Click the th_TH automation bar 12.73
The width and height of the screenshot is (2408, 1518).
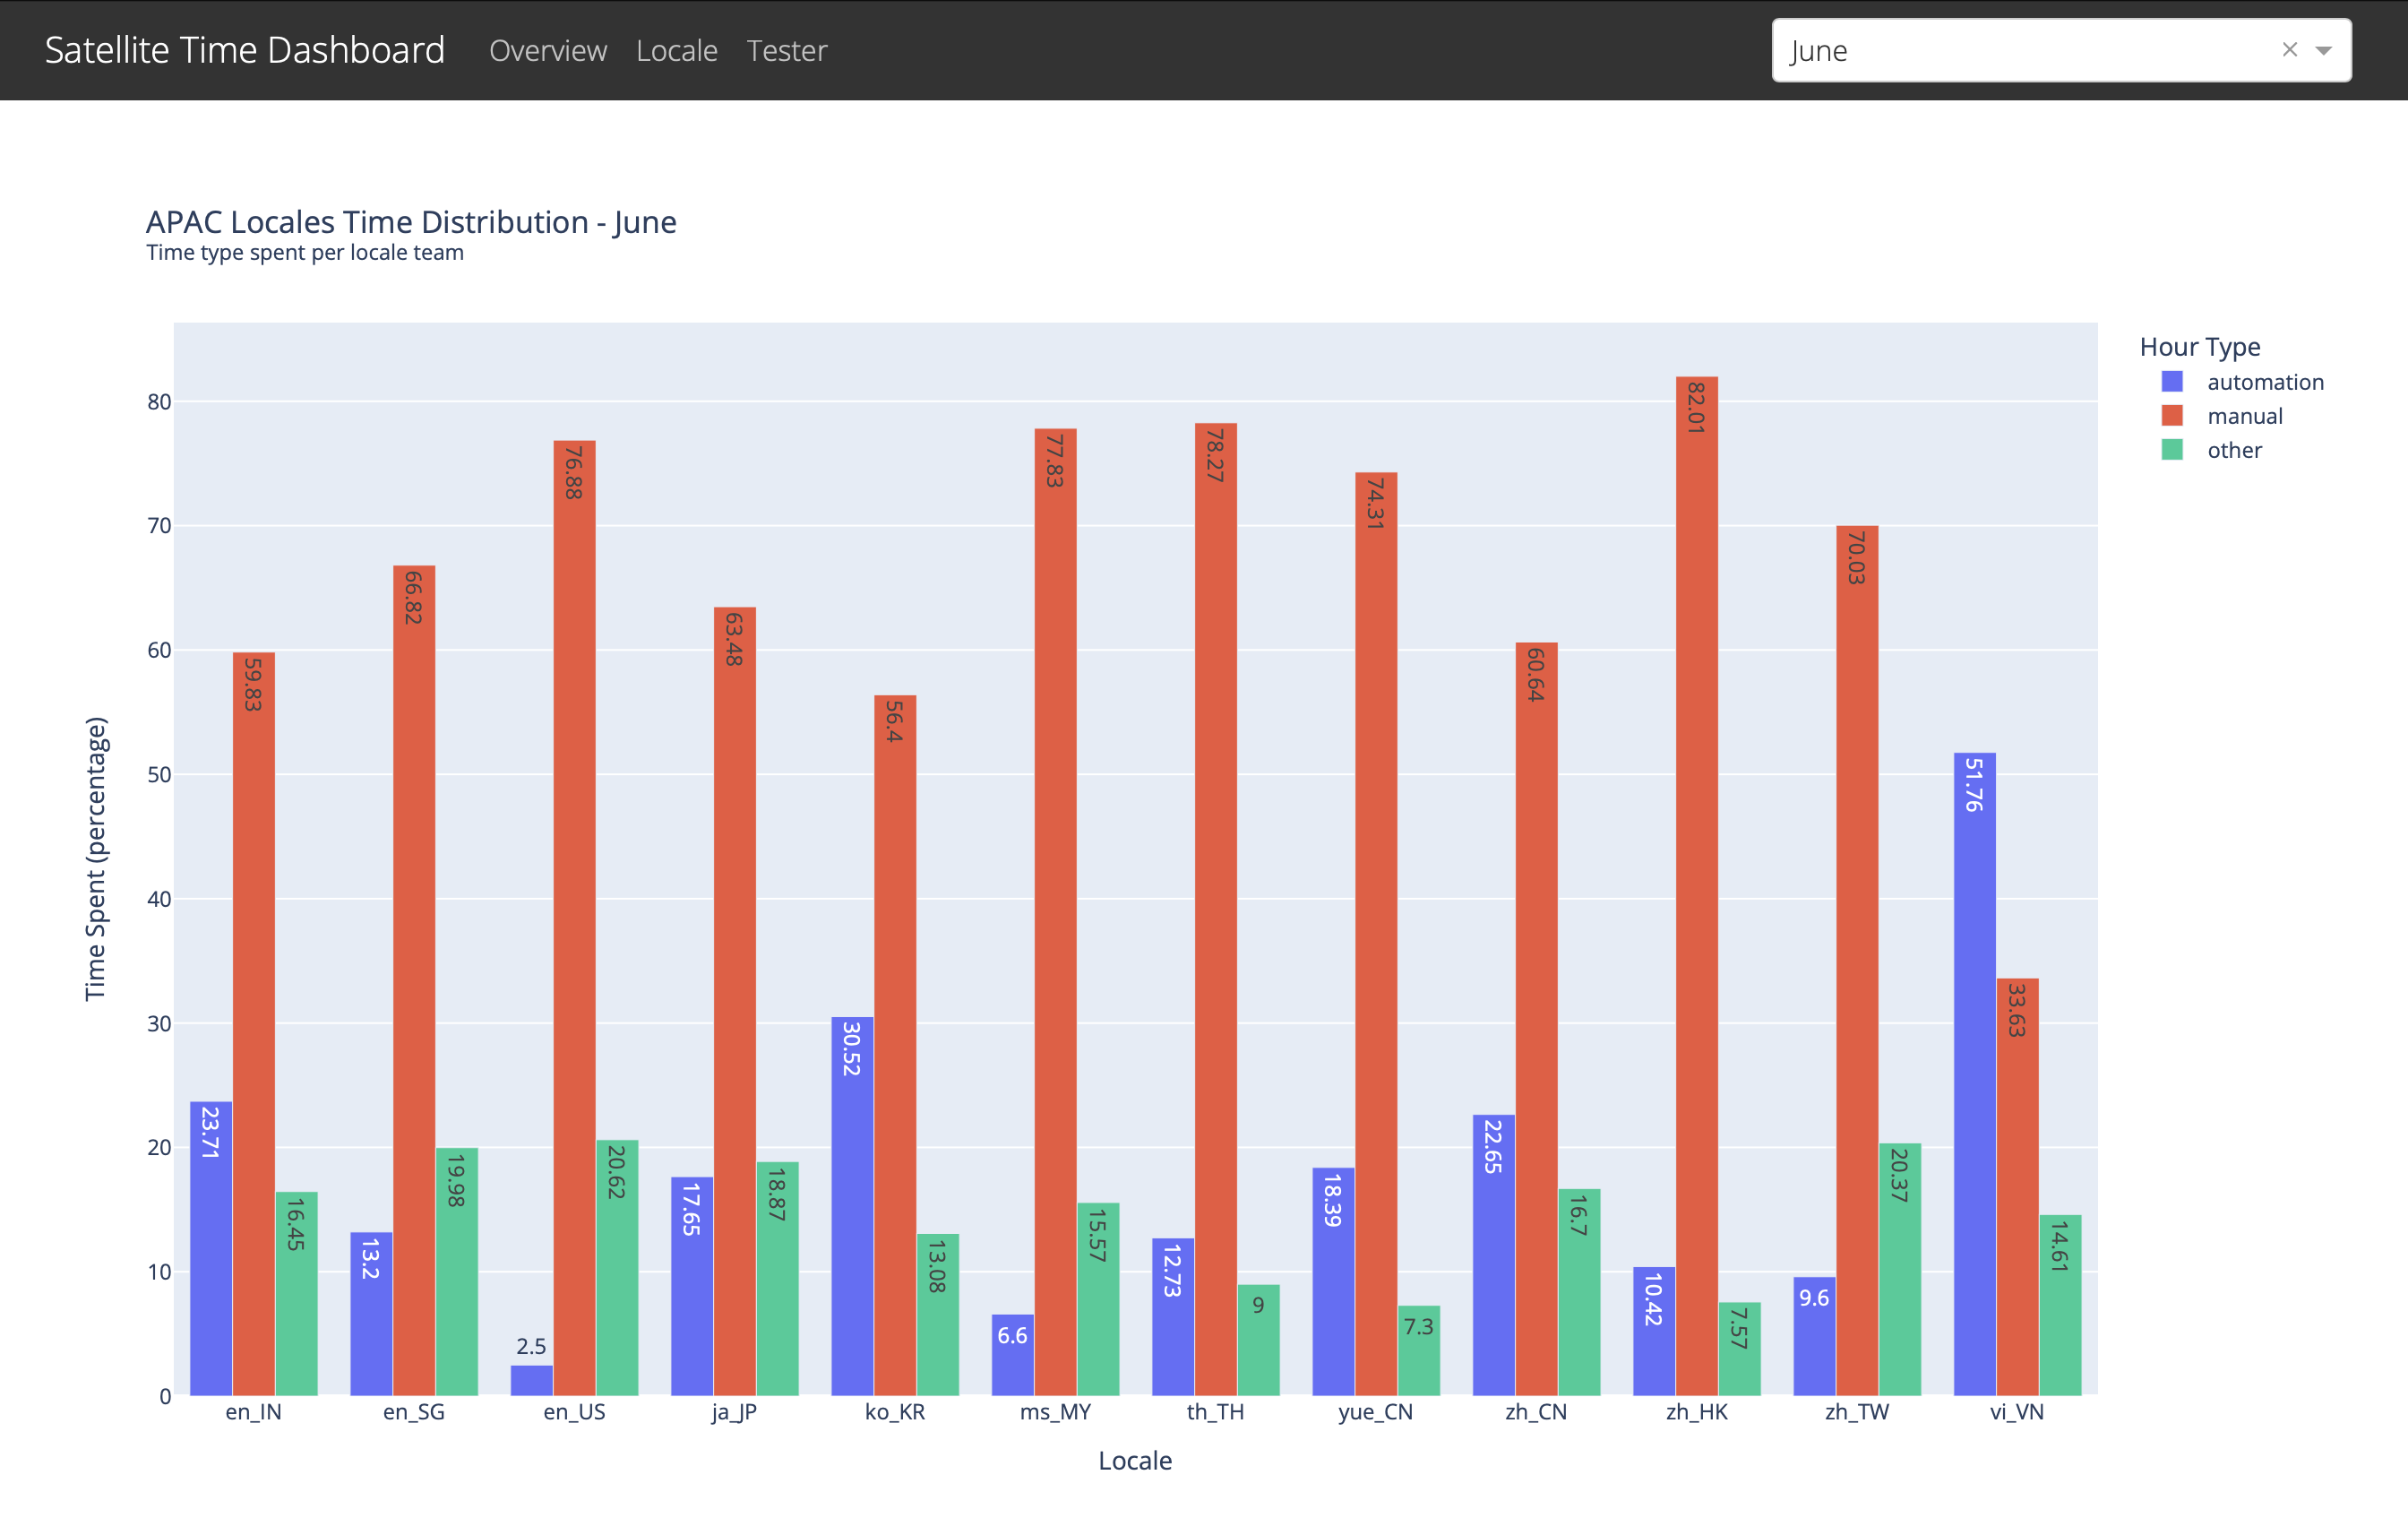1173,1316
